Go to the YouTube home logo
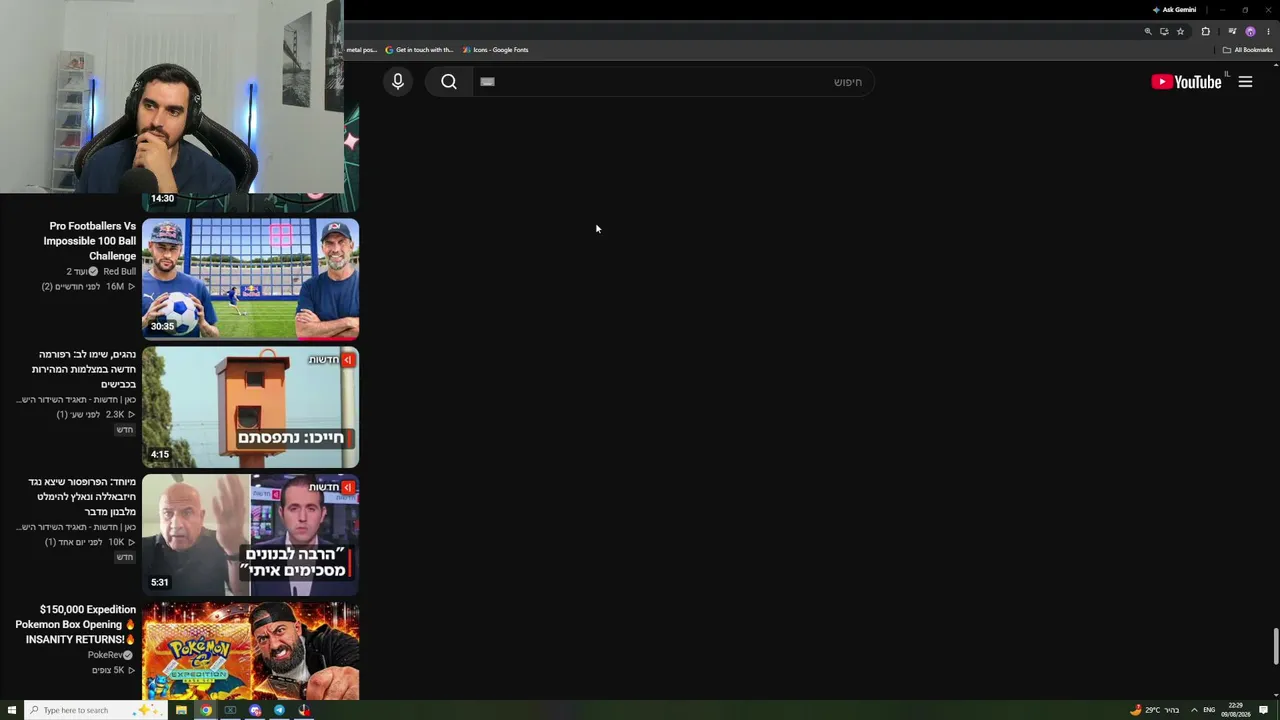The height and width of the screenshot is (720, 1280). (x=1187, y=82)
